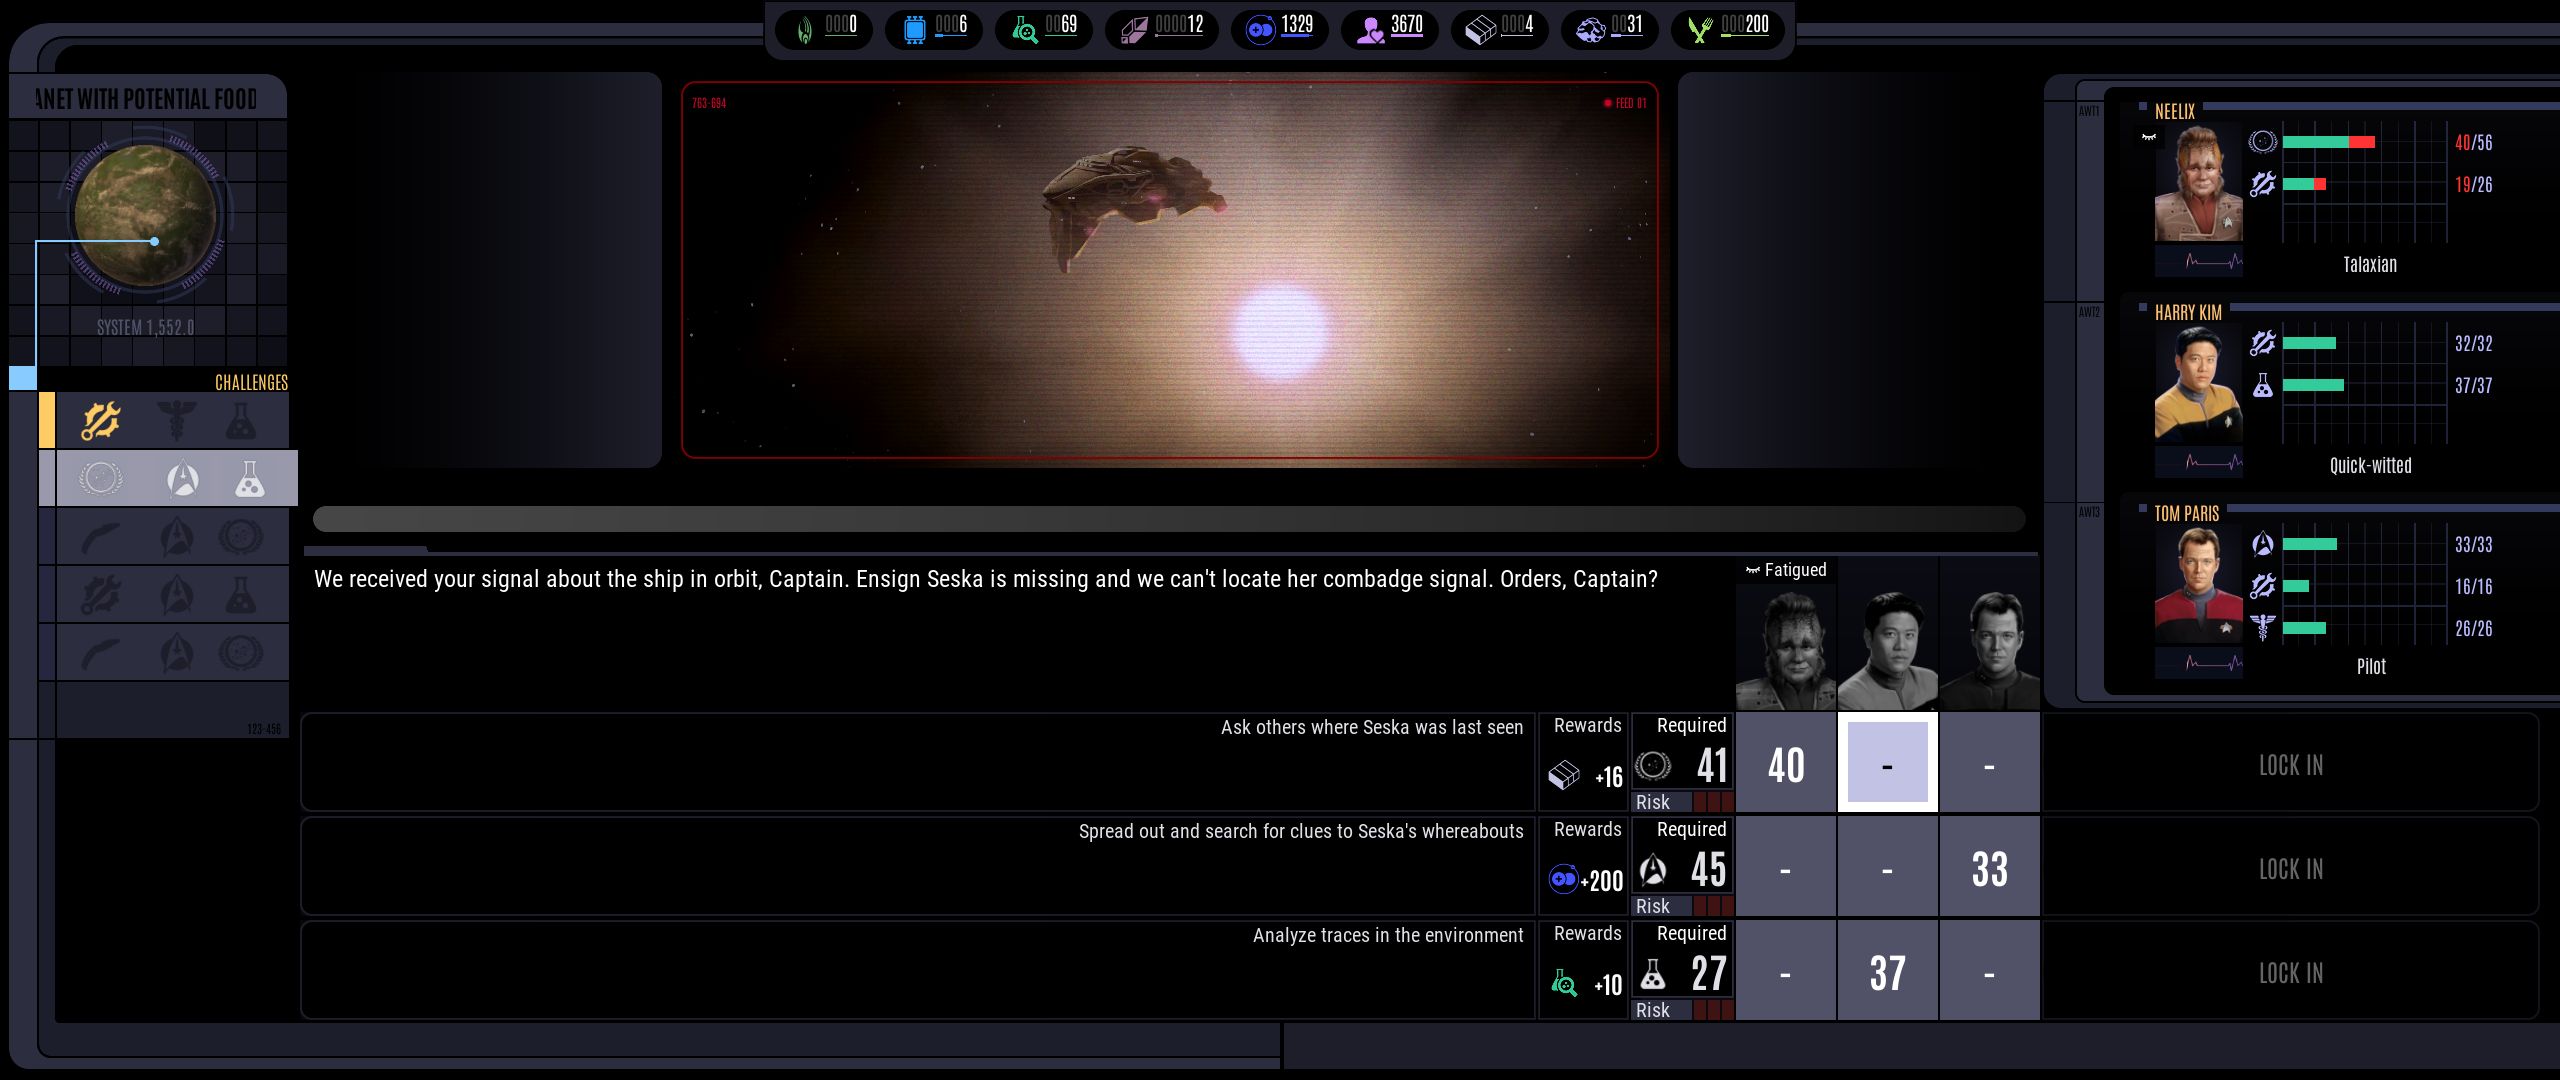Image resolution: width=2560 pixels, height=1080 pixels.
Task: Lock in the 'Analyze traces in the environment' choice
Action: tap(2290, 973)
